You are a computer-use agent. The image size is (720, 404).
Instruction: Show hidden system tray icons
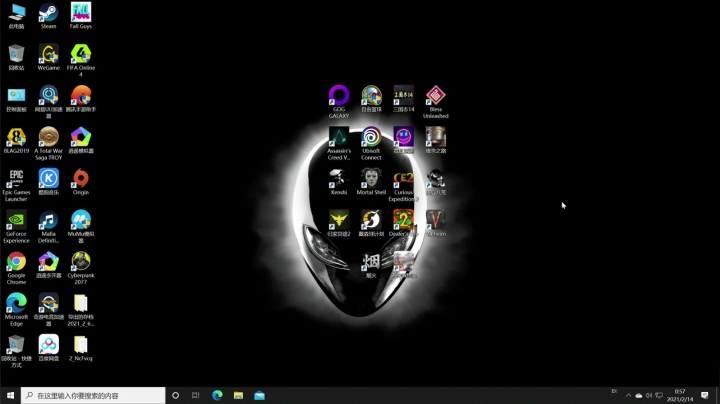(x=628, y=395)
